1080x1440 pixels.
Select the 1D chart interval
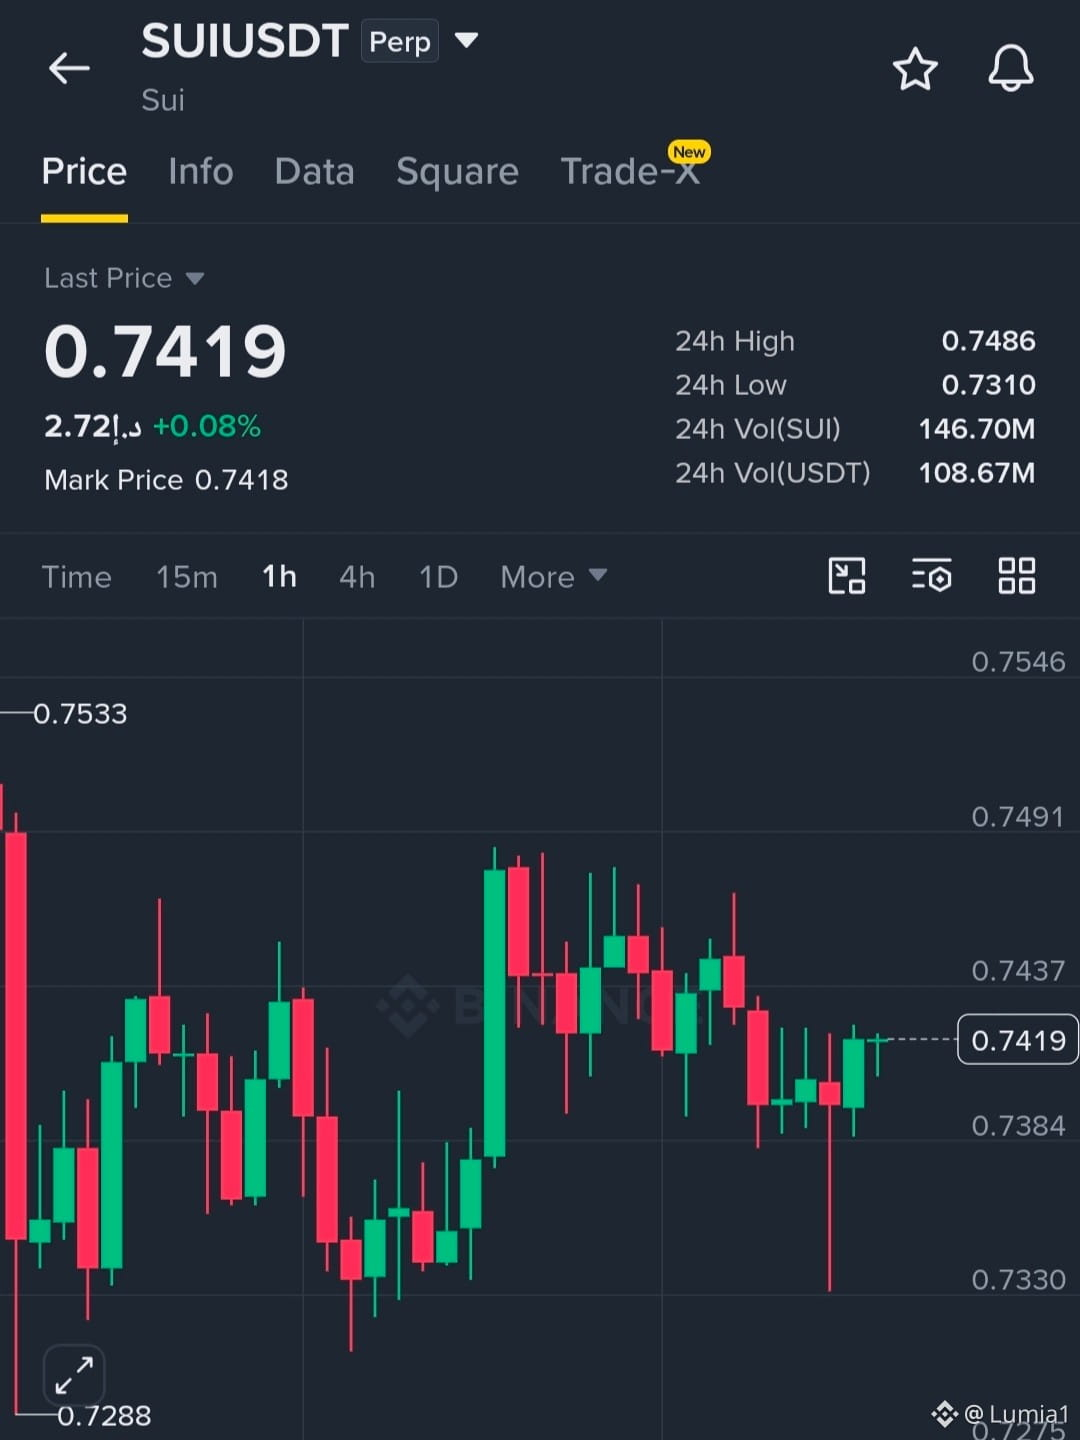tap(438, 577)
